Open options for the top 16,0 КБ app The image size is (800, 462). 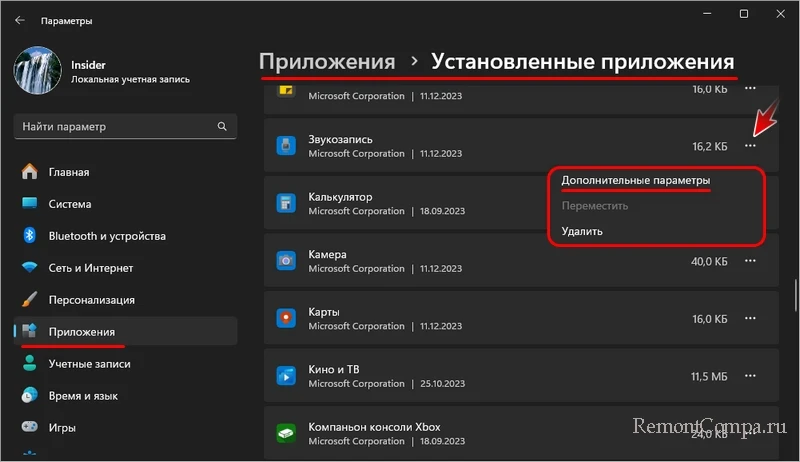[750, 89]
